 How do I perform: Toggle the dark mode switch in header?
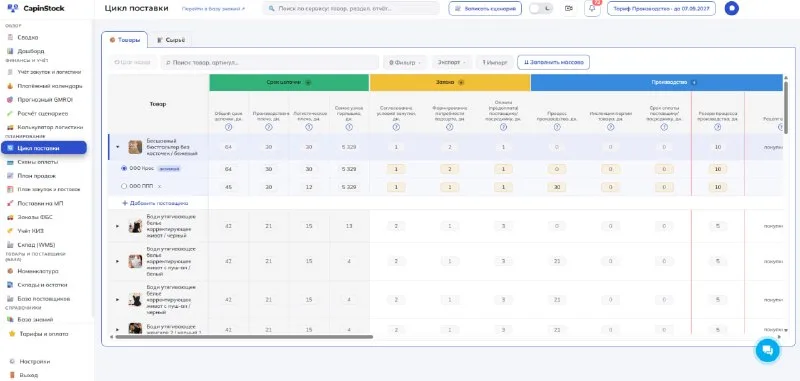540,9
